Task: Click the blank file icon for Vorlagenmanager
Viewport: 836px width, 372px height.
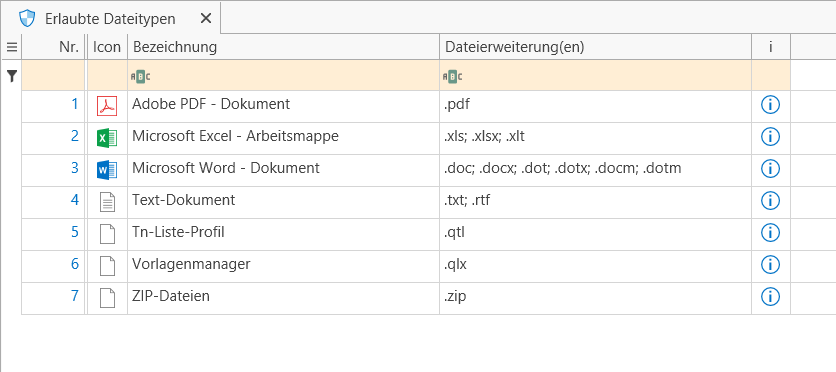Action: point(107,265)
